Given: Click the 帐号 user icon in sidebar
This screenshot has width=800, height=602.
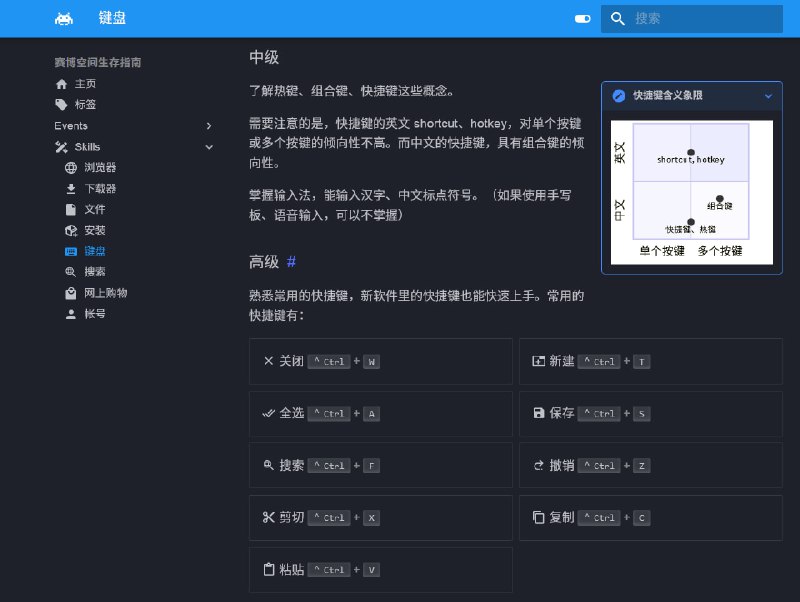Looking at the screenshot, I should click(x=70, y=313).
